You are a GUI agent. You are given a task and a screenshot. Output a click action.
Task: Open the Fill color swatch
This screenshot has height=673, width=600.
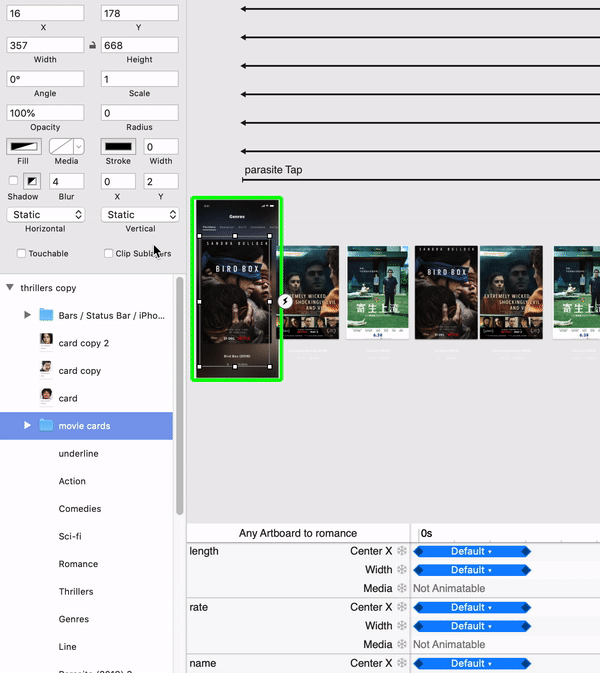click(x=24, y=147)
